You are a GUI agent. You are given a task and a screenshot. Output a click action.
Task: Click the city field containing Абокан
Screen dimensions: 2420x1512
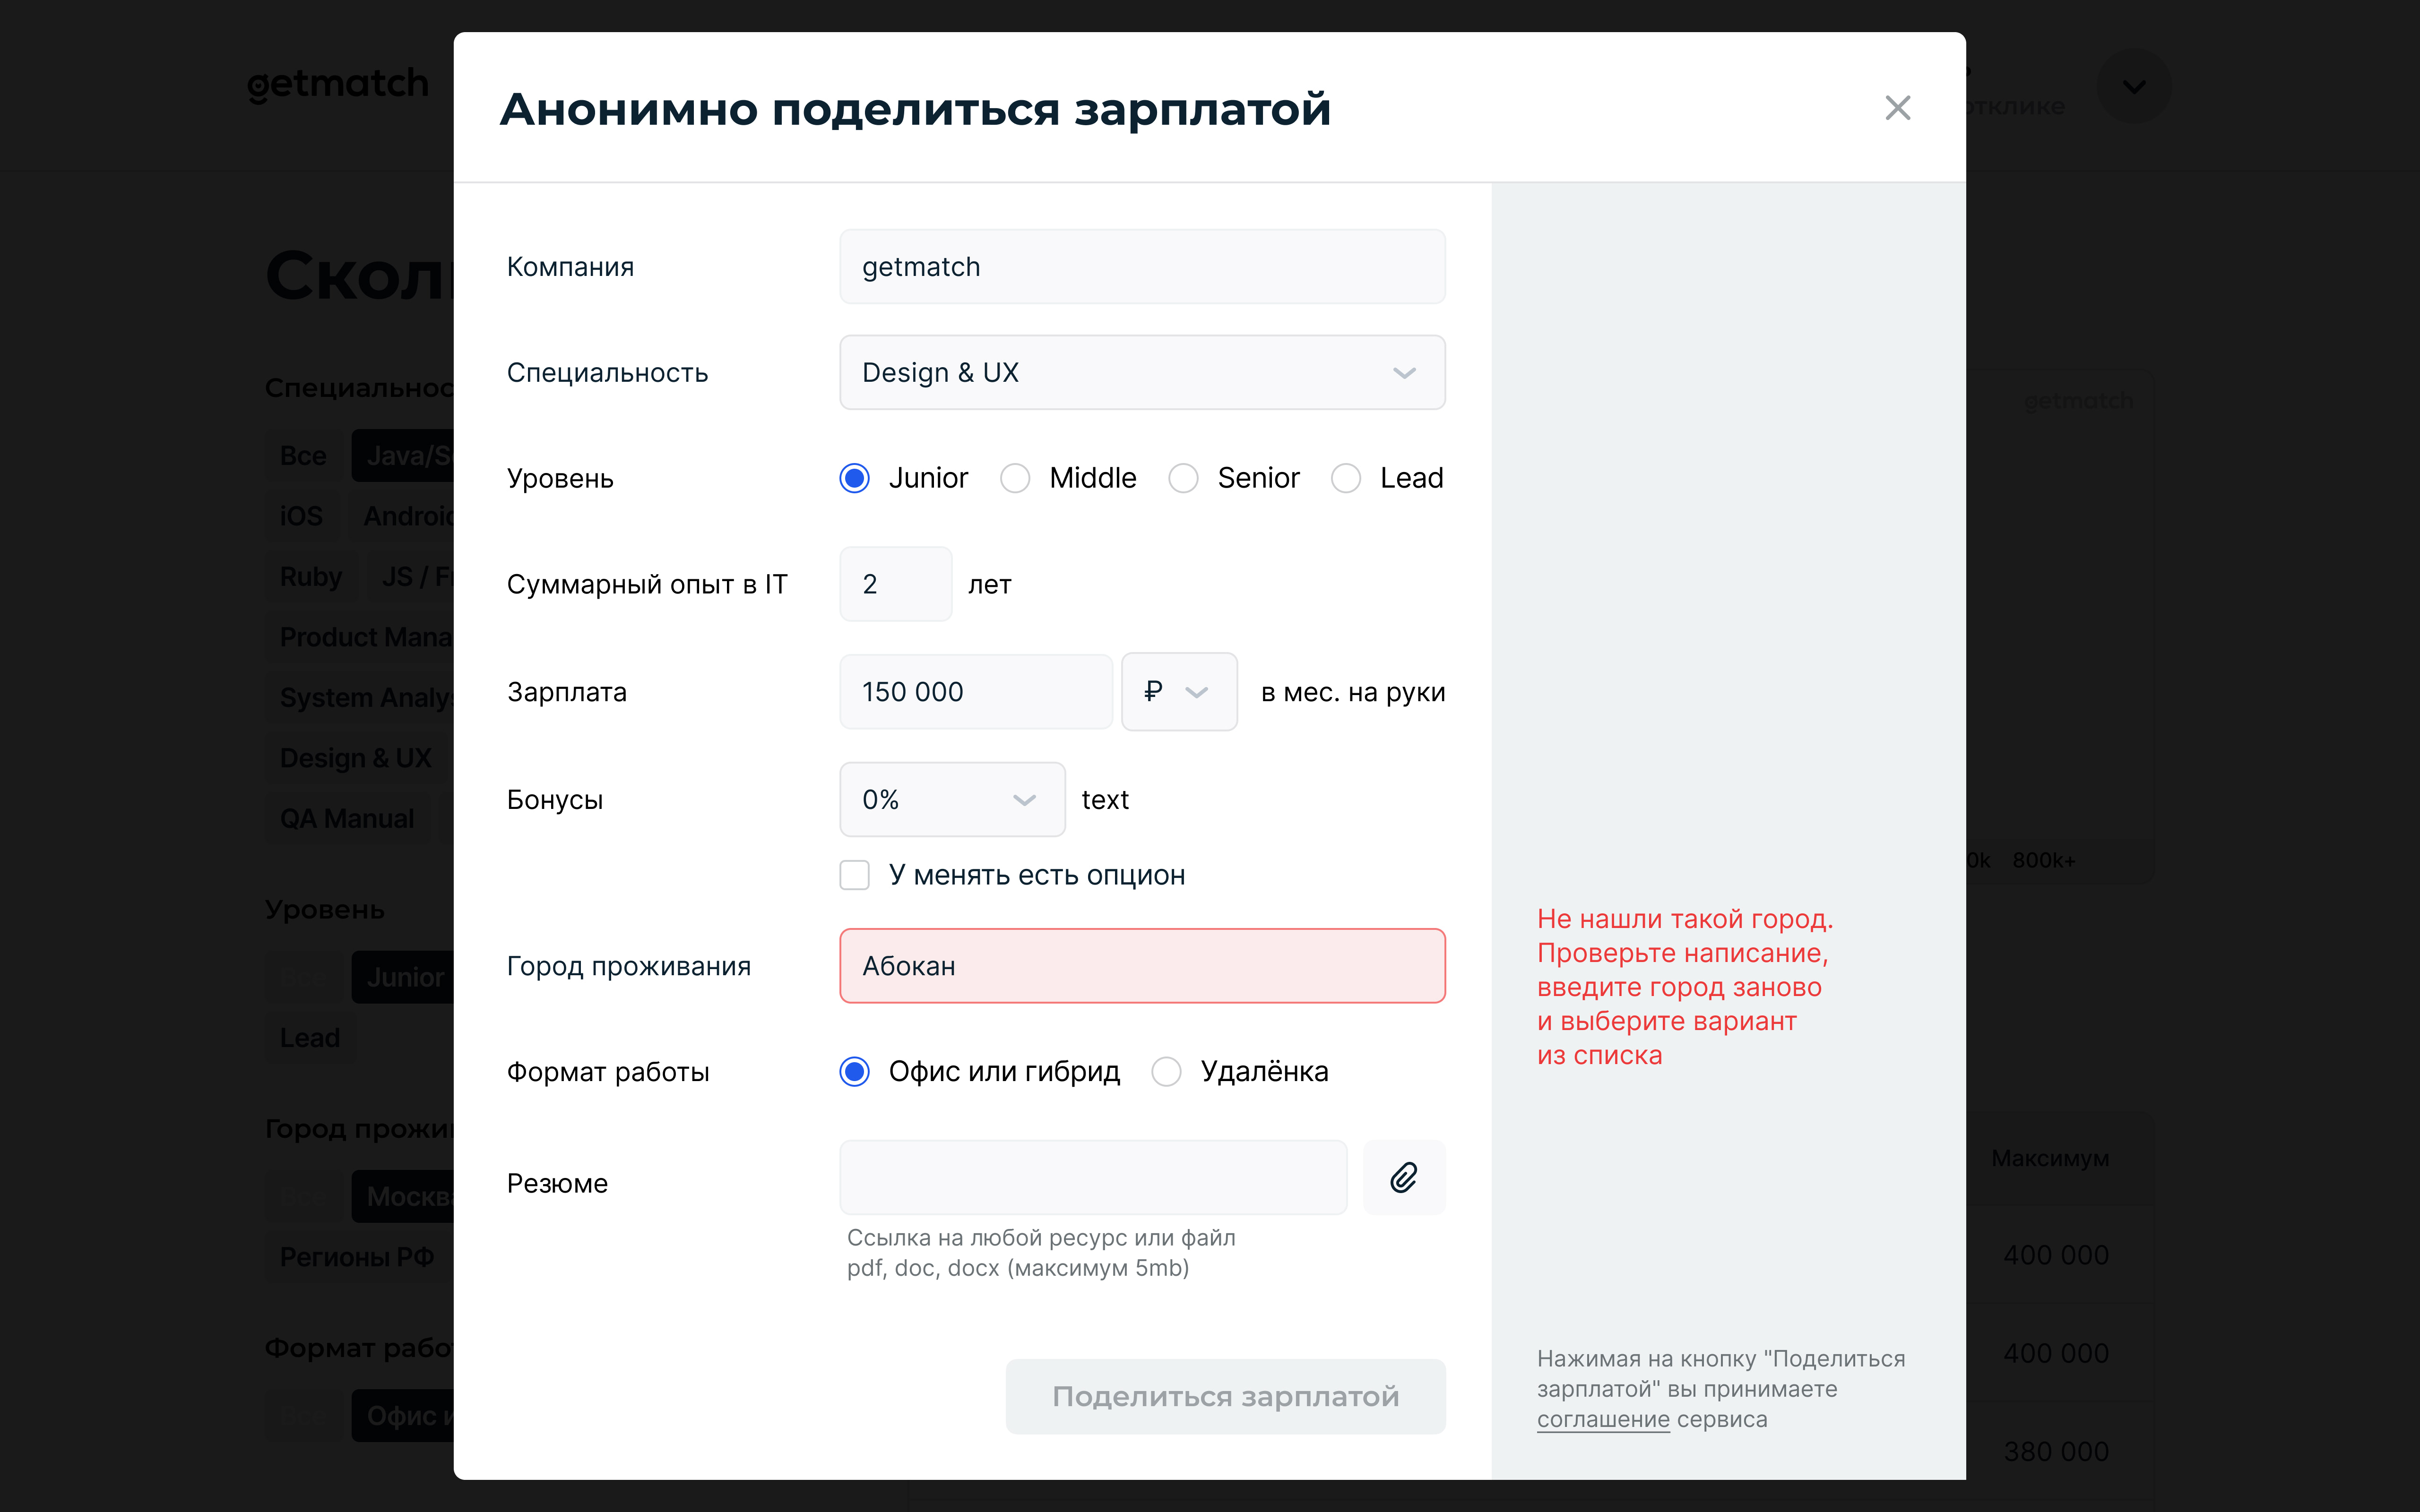(x=1142, y=966)
